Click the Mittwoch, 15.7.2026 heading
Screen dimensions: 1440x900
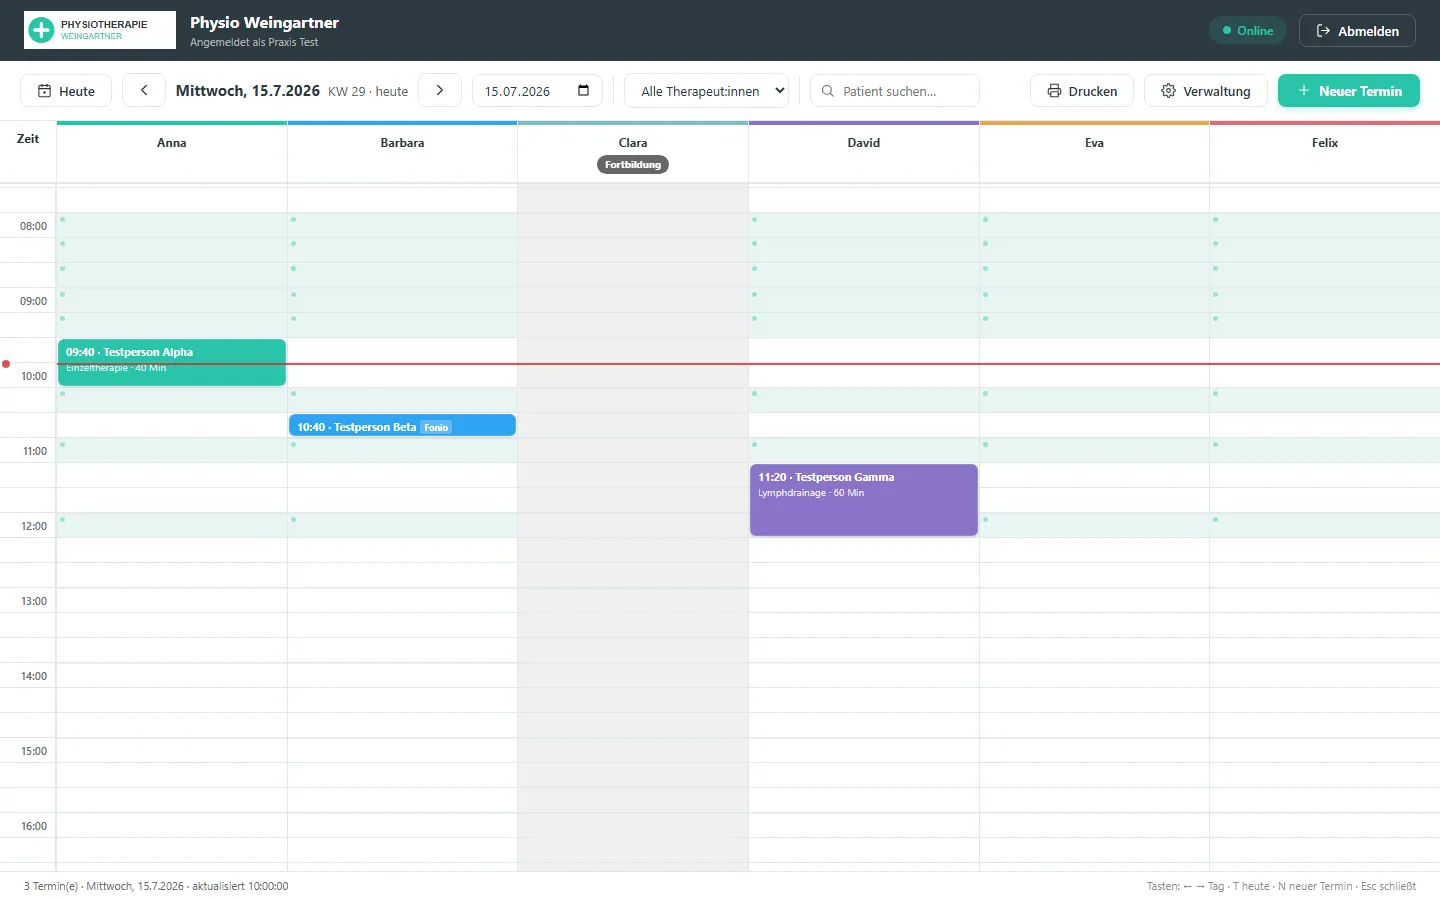[x=248, y=91]
